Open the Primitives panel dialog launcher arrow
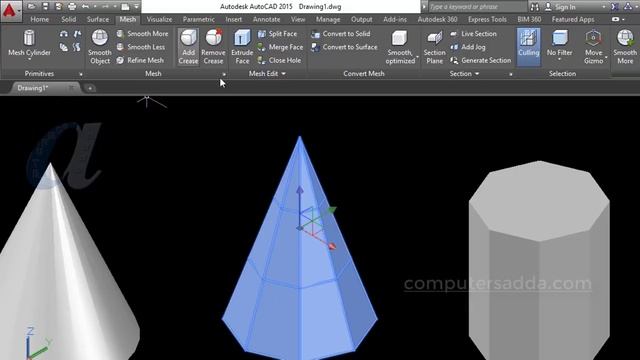Screen dimensions: 640x360 click(81, 74)
